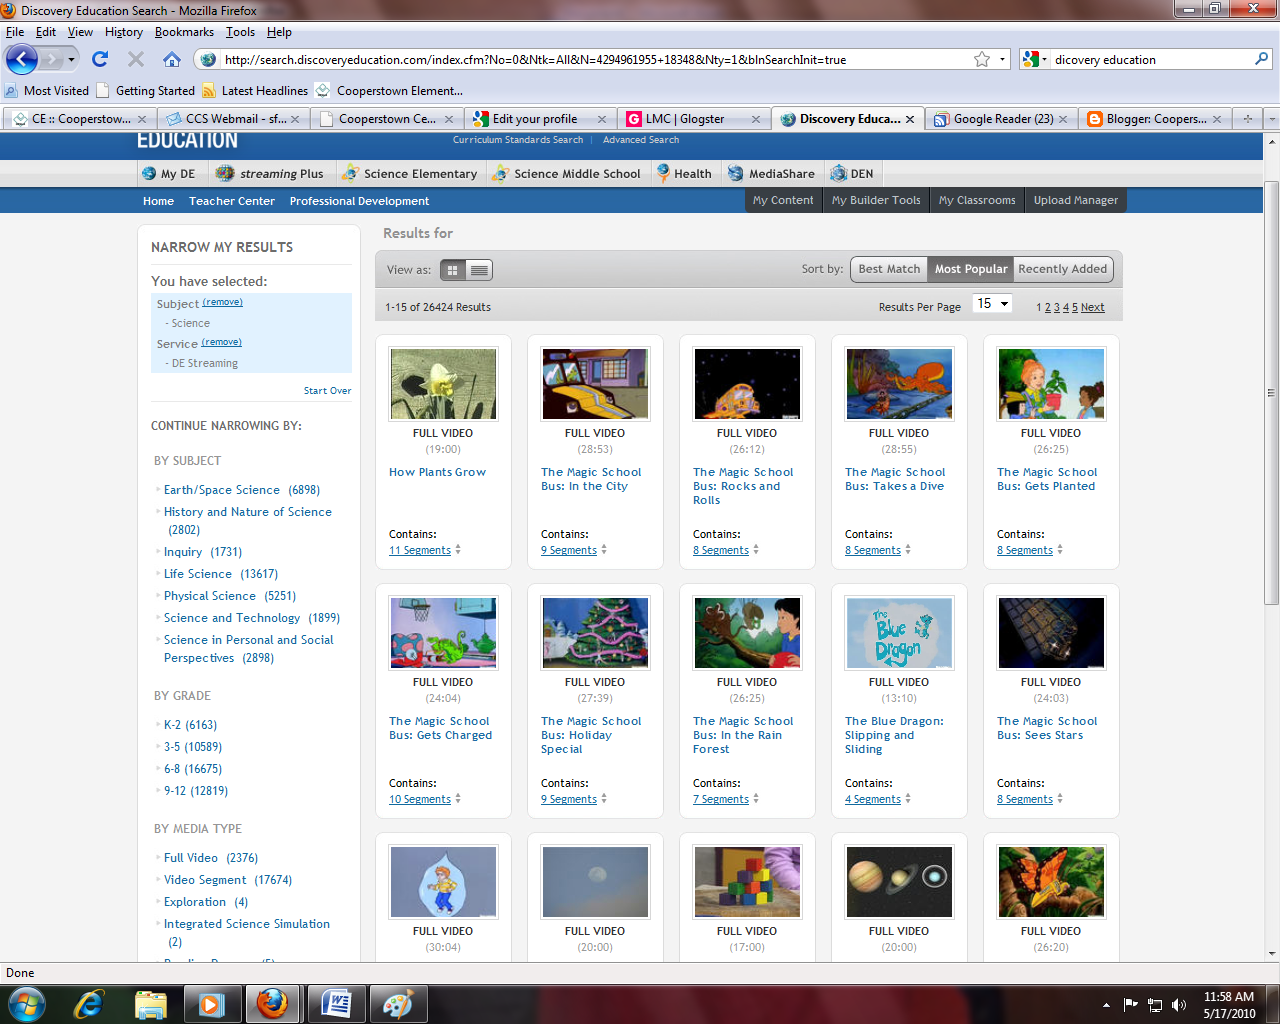Open Windows Media Player from taskbar

(x=211, y=1003)
